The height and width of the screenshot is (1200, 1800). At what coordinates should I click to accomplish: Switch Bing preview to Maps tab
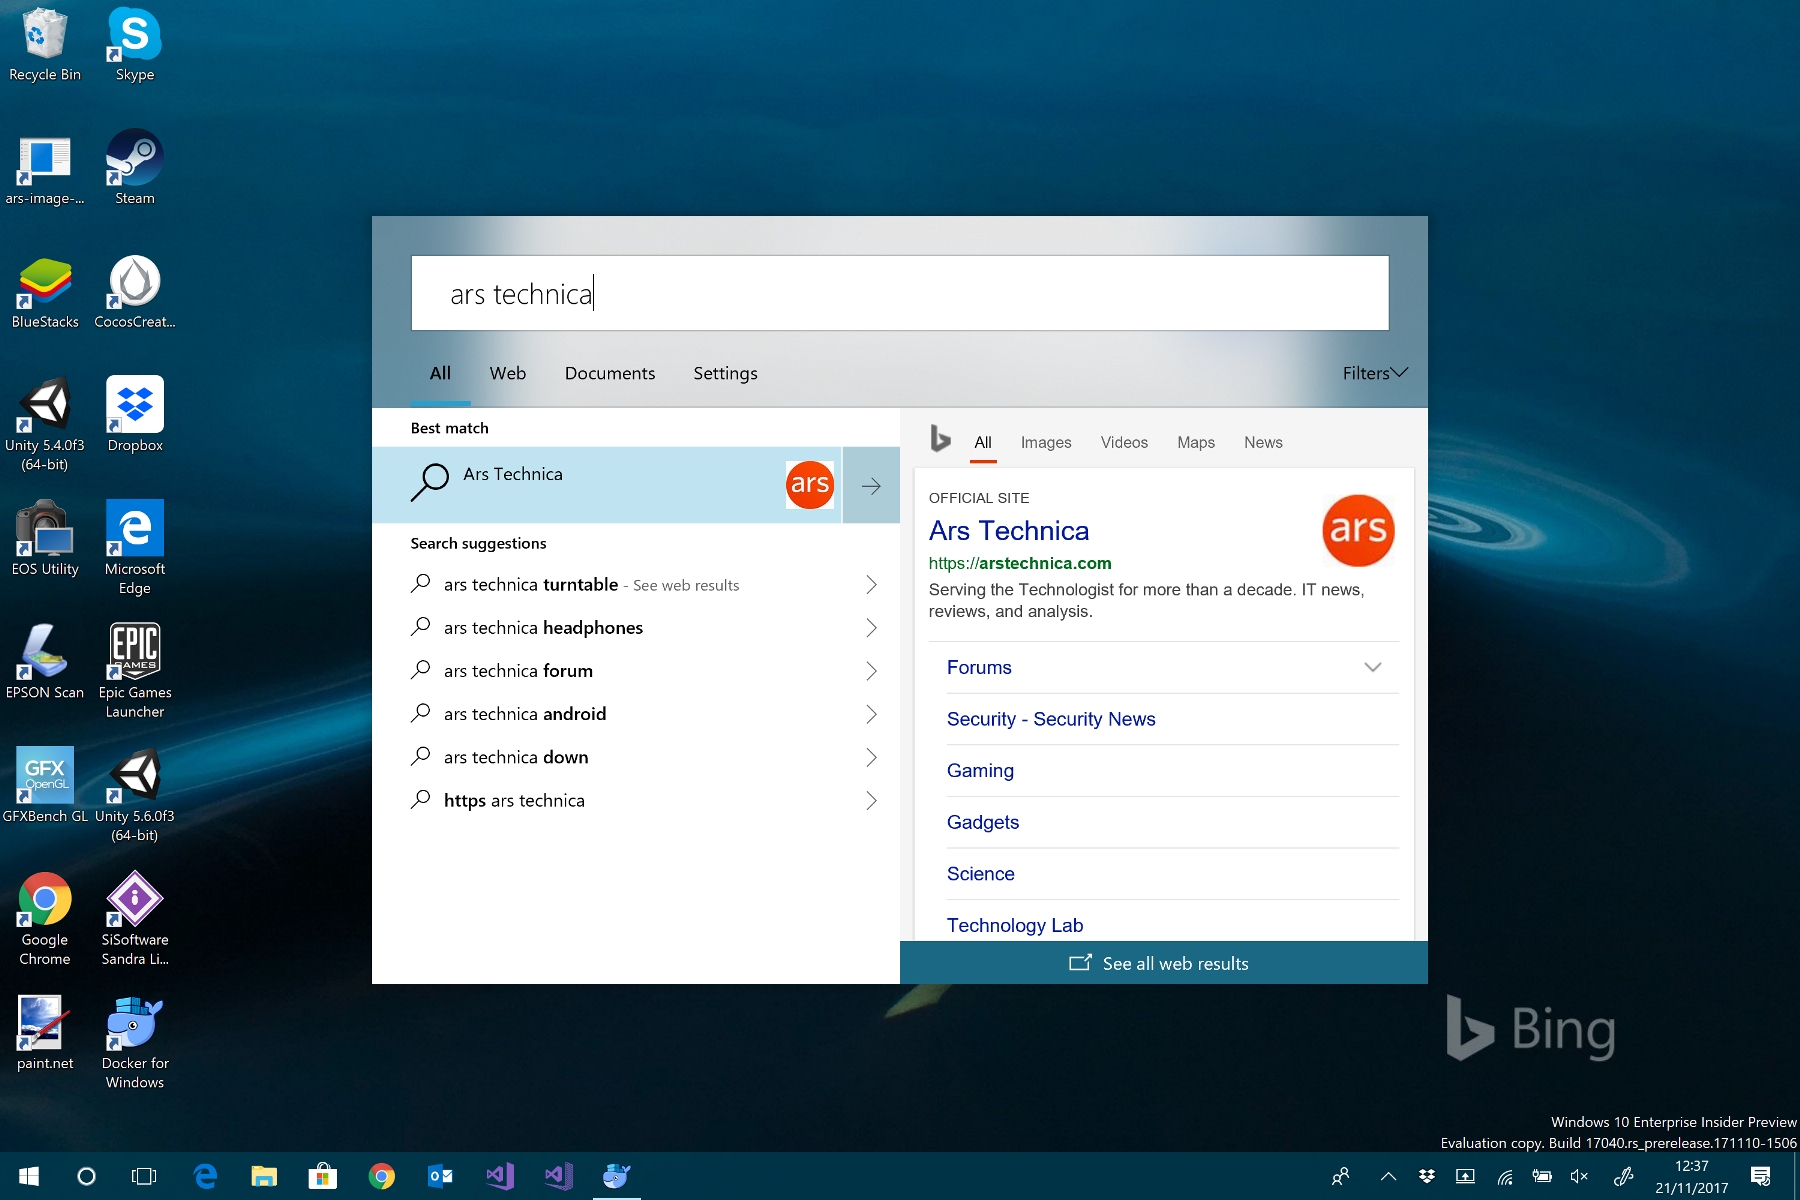(x=1195, y=442)
